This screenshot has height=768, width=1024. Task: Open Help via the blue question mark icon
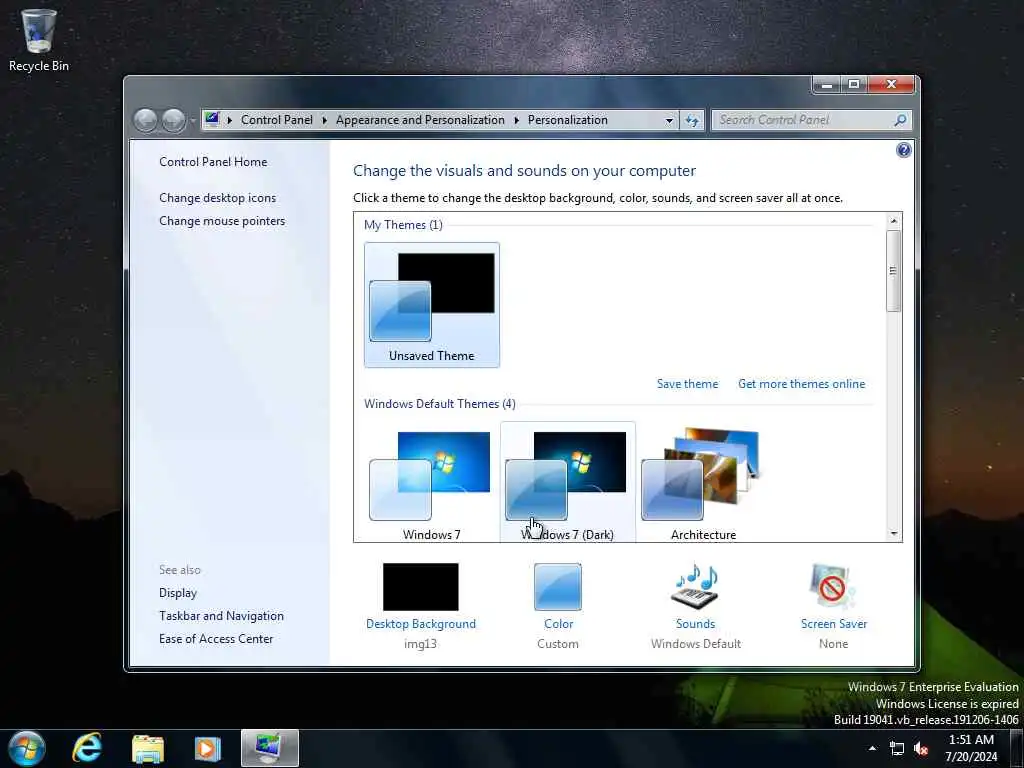pos(903,150)
